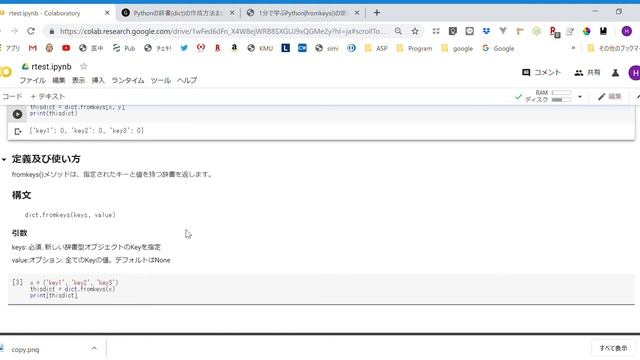Click the rtest.ipynb notebook title
Image resolution: width=640 pixels, height=360 pixels.
51,67
